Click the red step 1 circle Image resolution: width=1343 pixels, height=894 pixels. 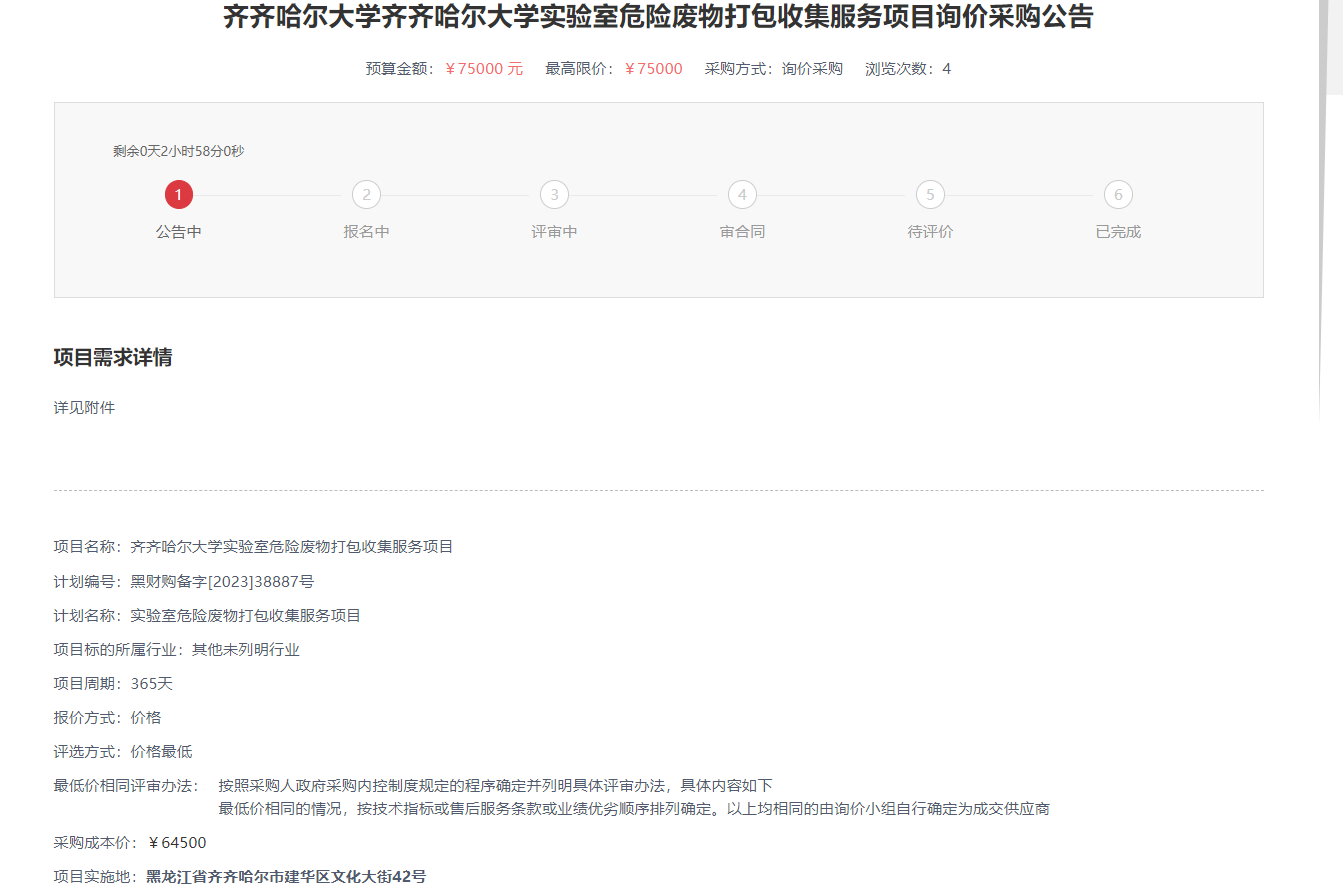178,195
